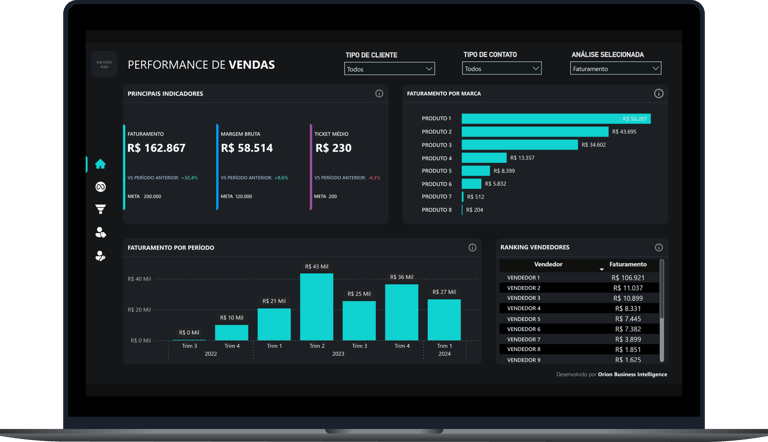Click the R$ 106.921 value
768x442 pixels.
point(628,278)
